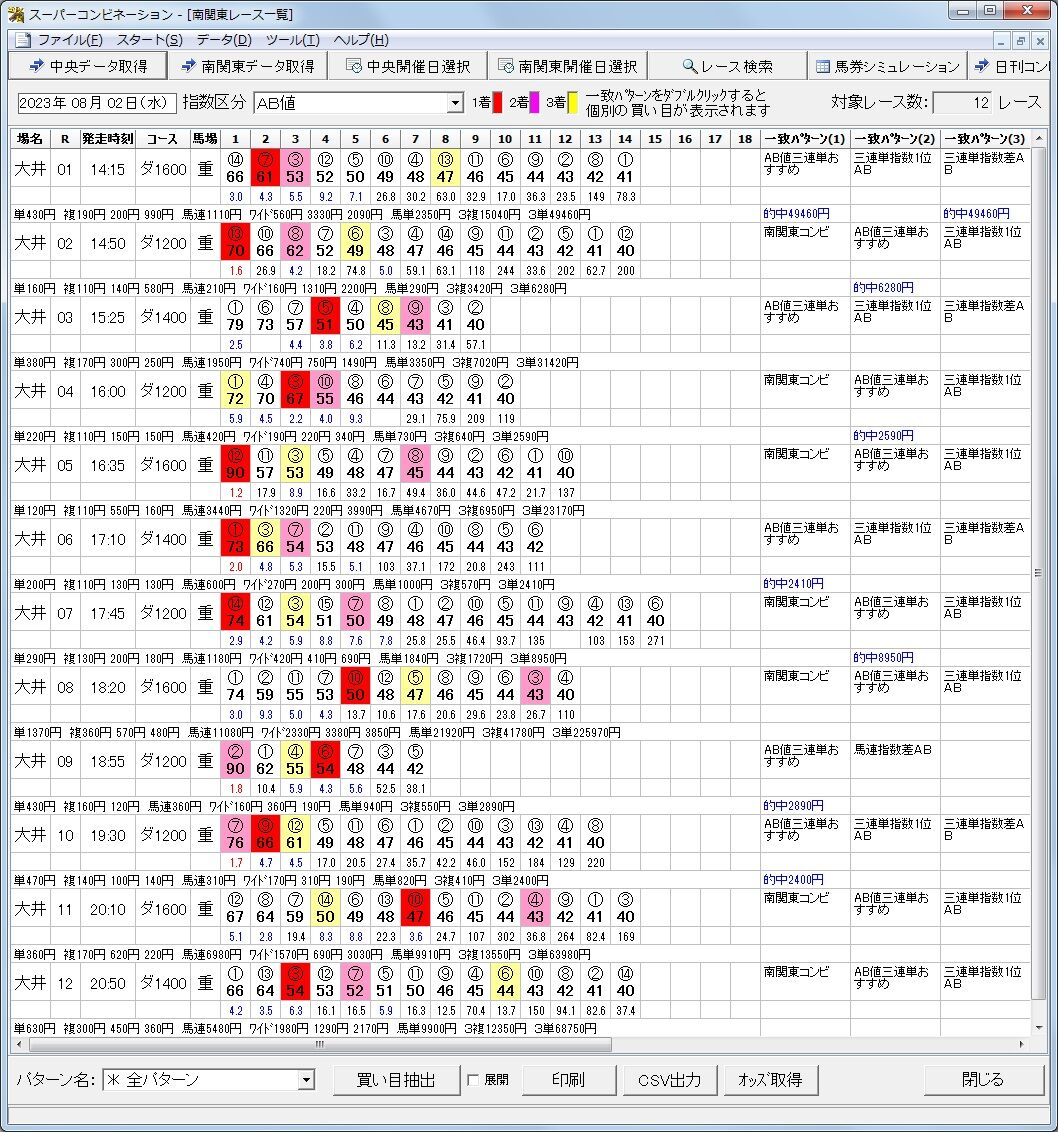
Task: Launch 馬券シミュレーション from the toolbar
Action: [888, 66]
